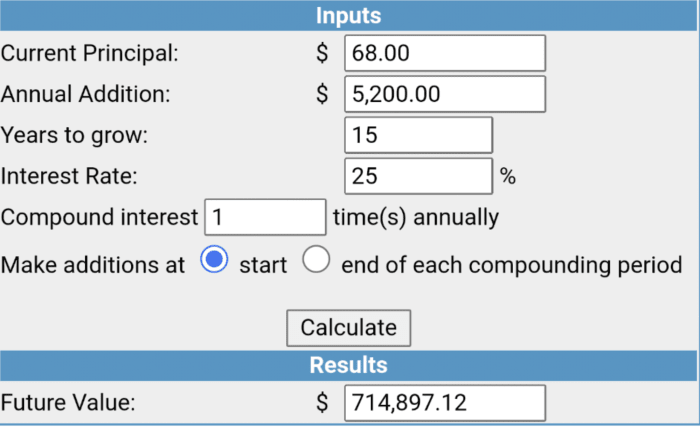Select the start radio button
Screen dimensions: 700x427
215,261
